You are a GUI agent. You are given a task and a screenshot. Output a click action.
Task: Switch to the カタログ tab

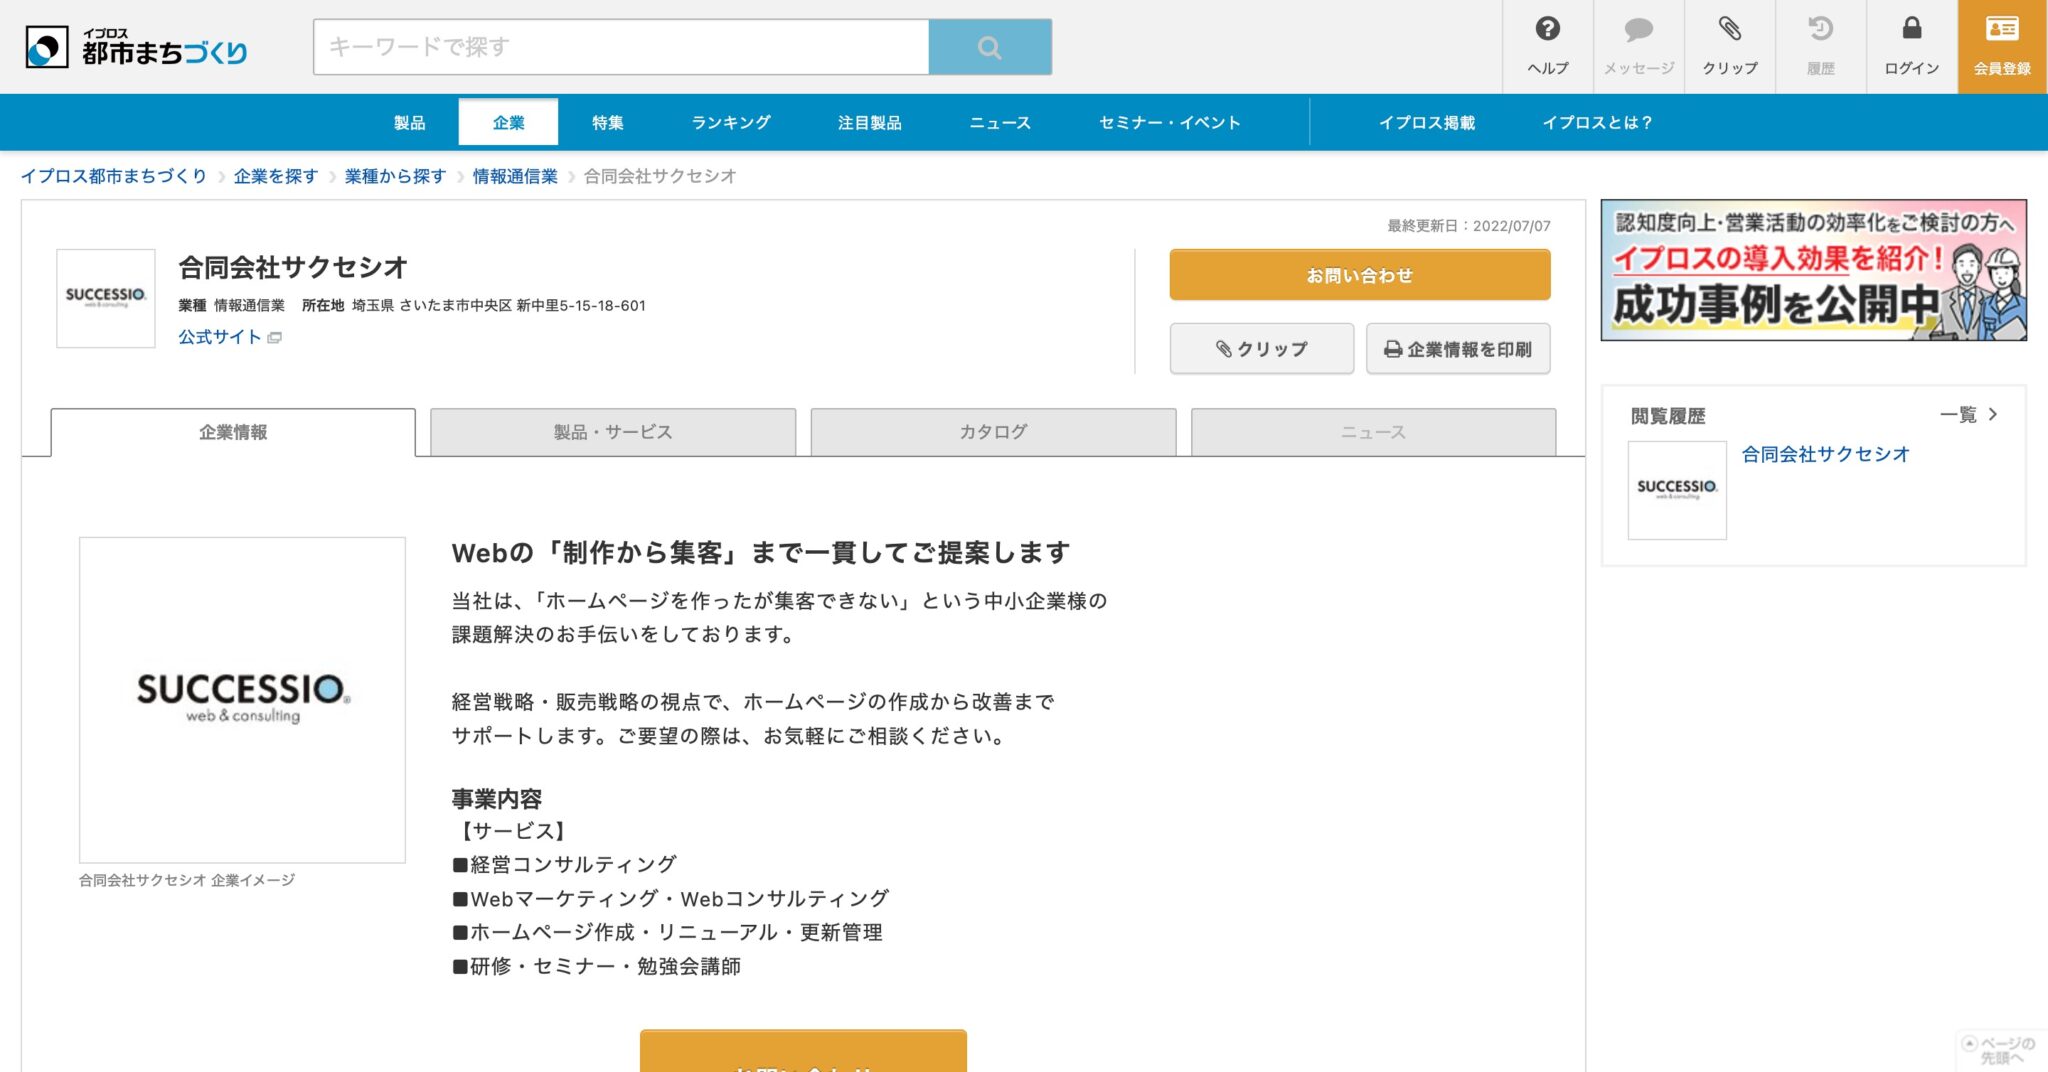coord(993,432)
